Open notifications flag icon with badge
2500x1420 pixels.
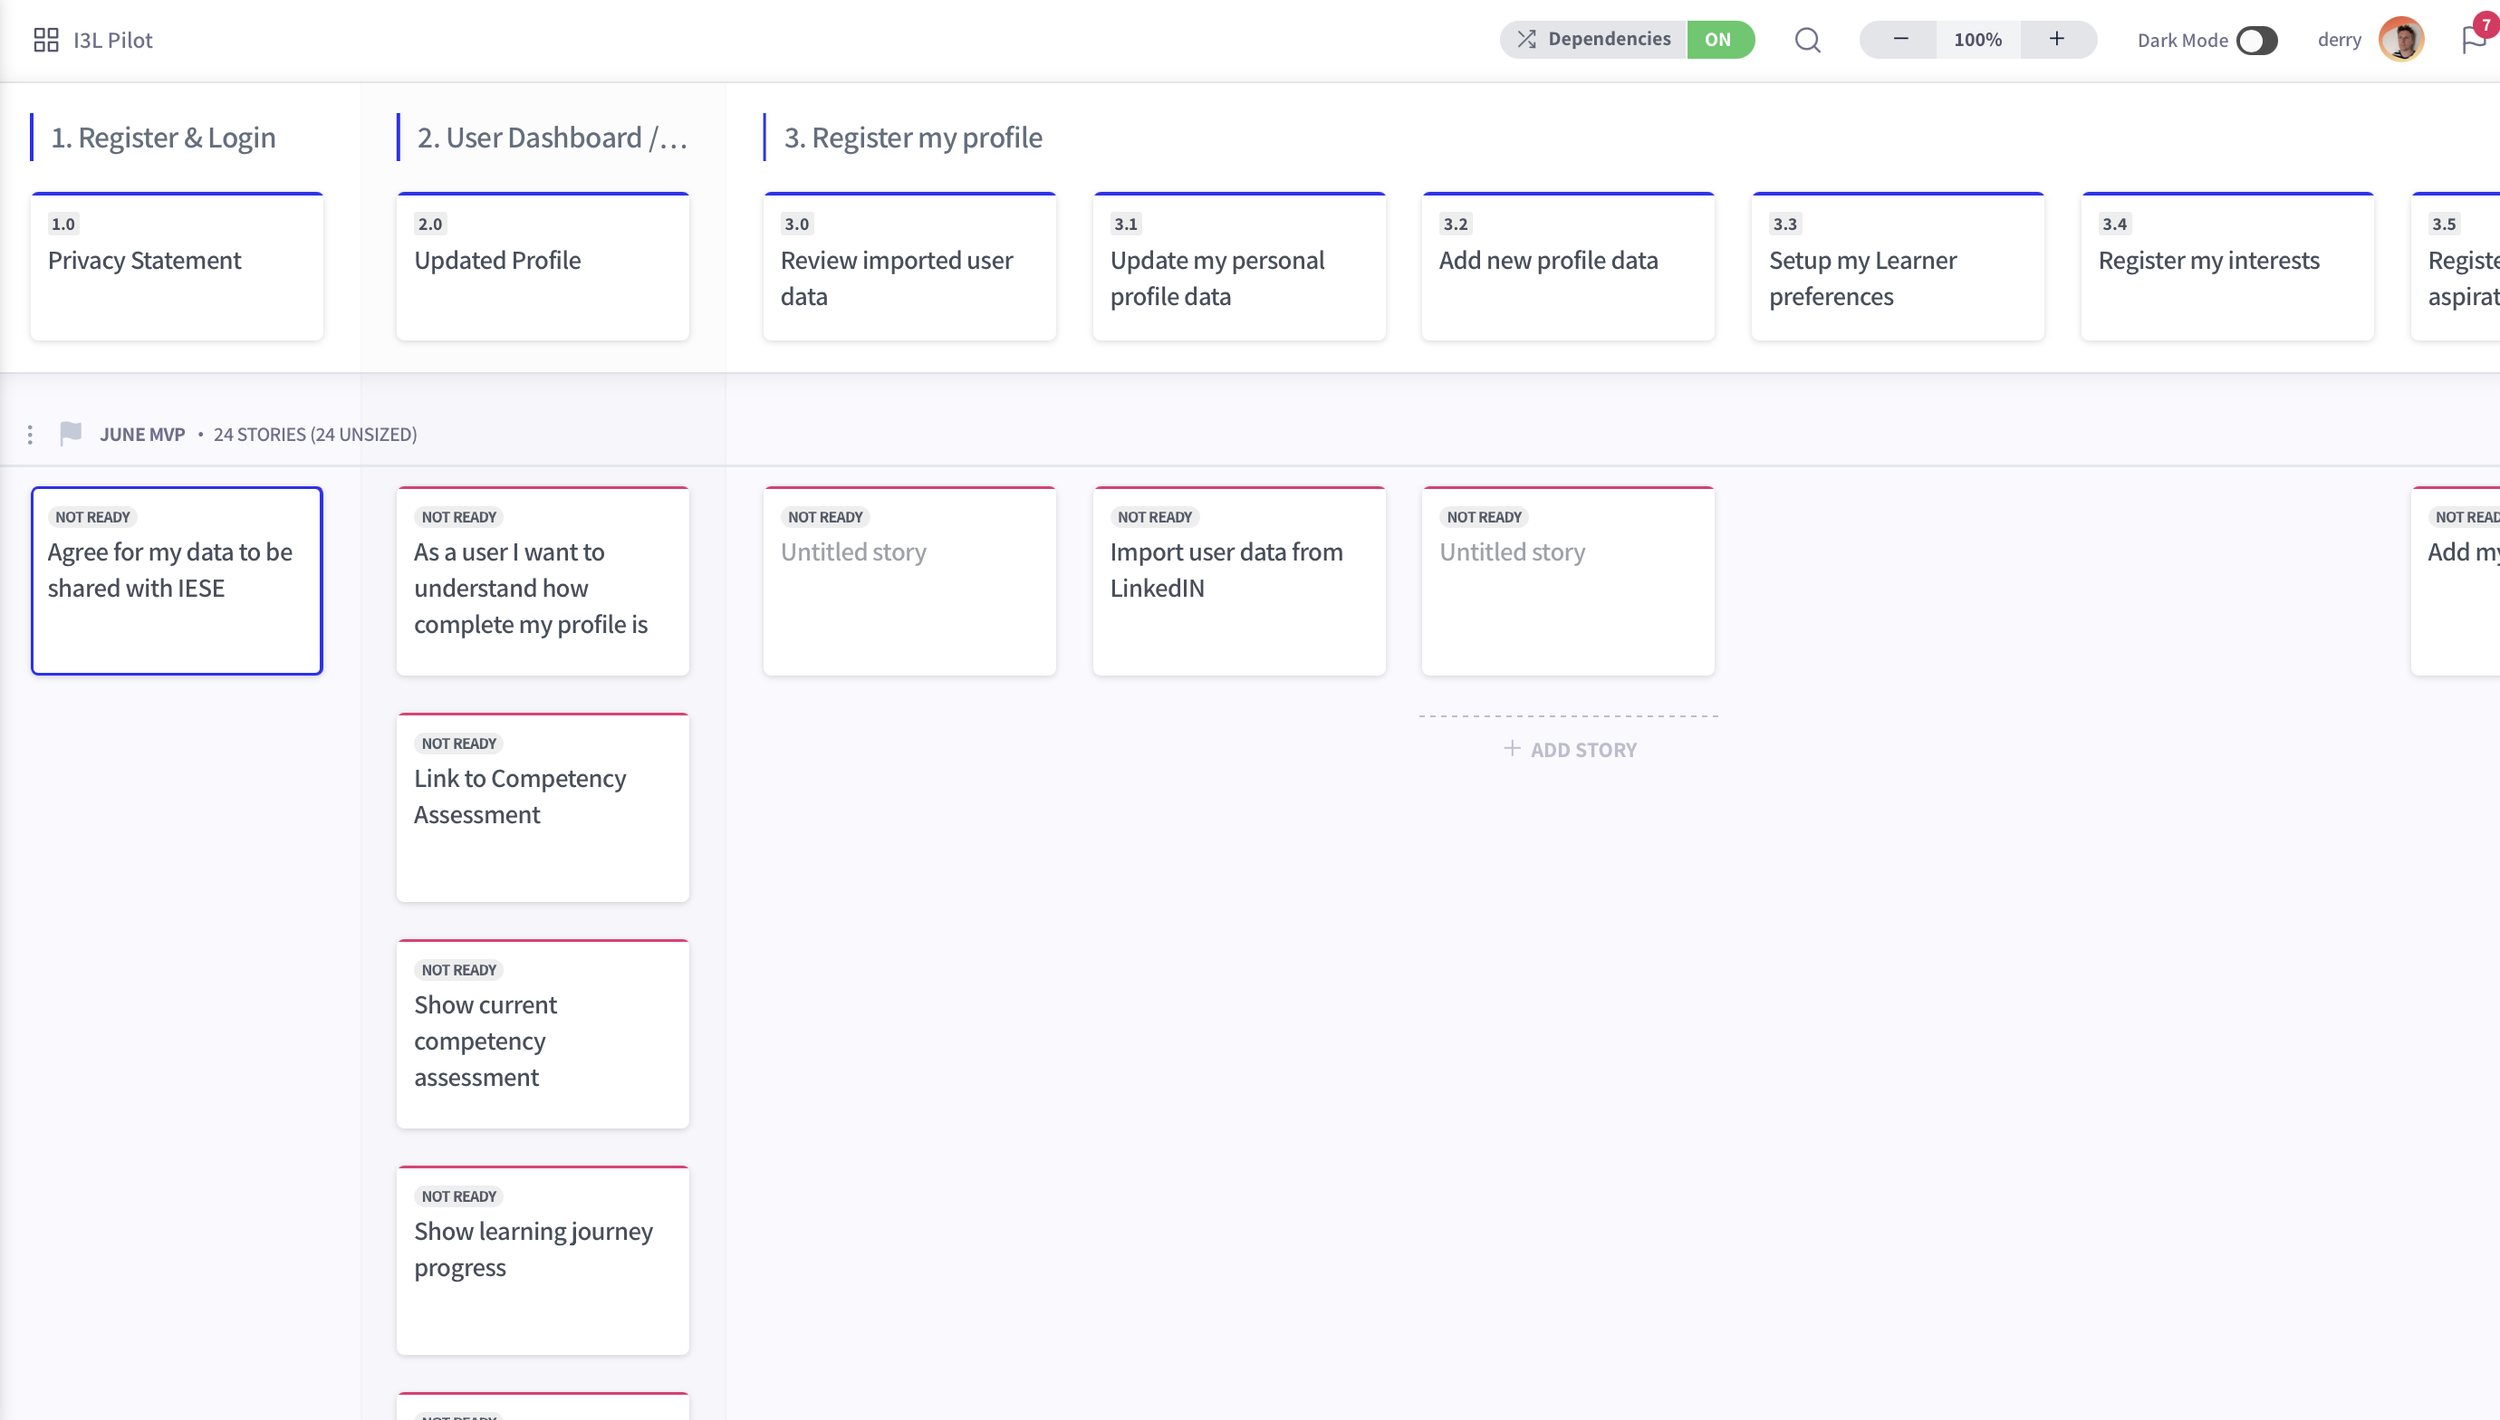[x=2474, y=40]
